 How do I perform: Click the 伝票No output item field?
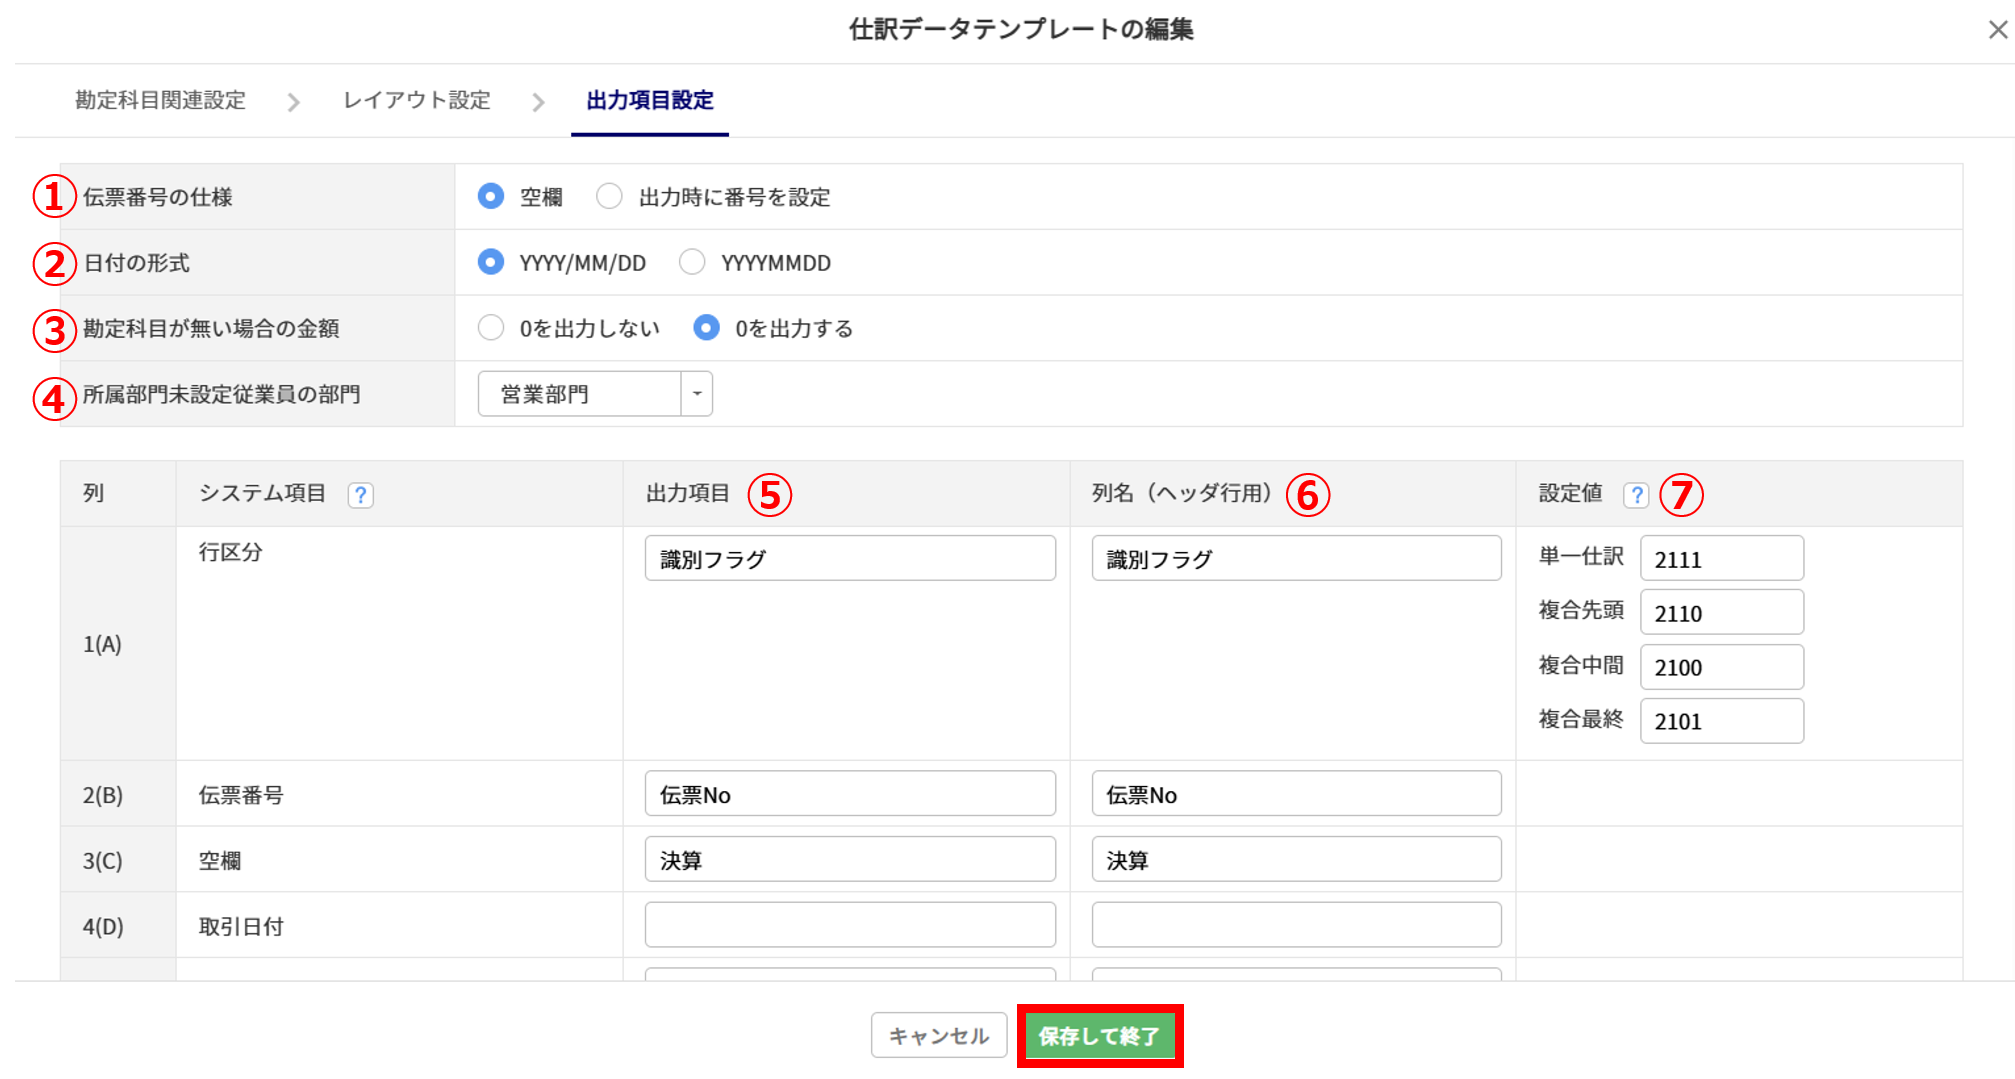[x=849, y=795]
